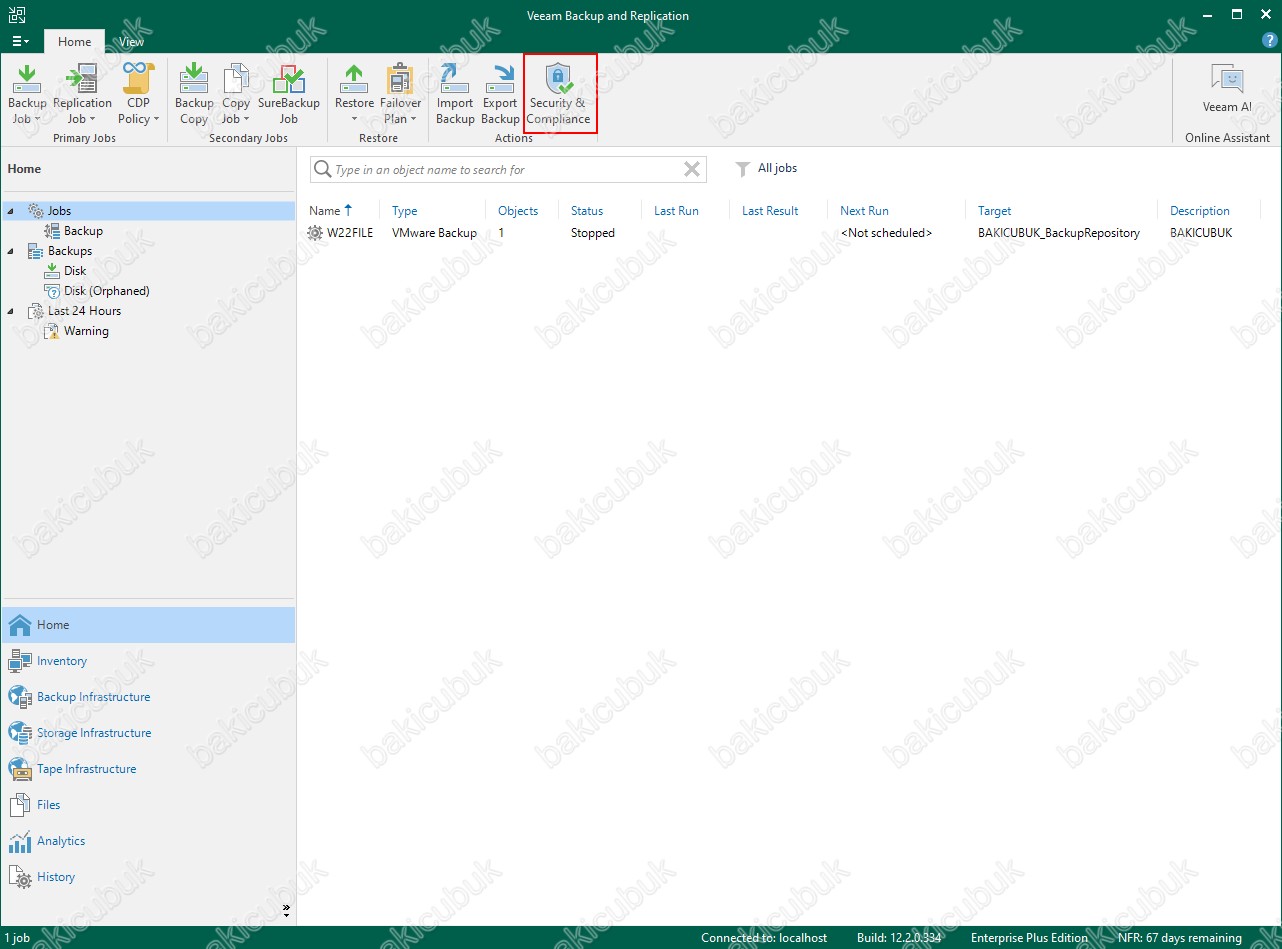The width and height of the screenshot is (1282, 949).
Task: Open the Storage Infrastructure view
Action: click(x=148, y=733)
